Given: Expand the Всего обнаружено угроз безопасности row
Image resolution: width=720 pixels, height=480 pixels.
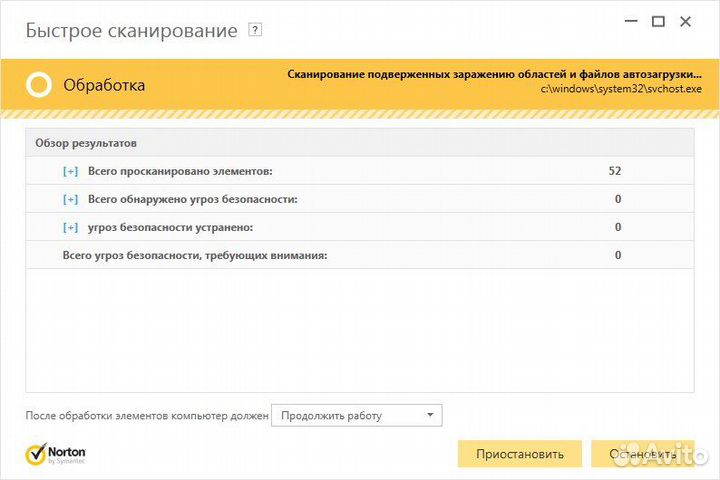Looking at the screenshot, I should coord(70,199).
